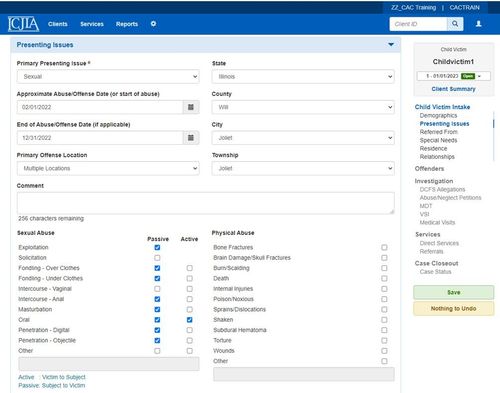Open the State dropdown
This screenshot has height=393, width=500.
(303, 76)
